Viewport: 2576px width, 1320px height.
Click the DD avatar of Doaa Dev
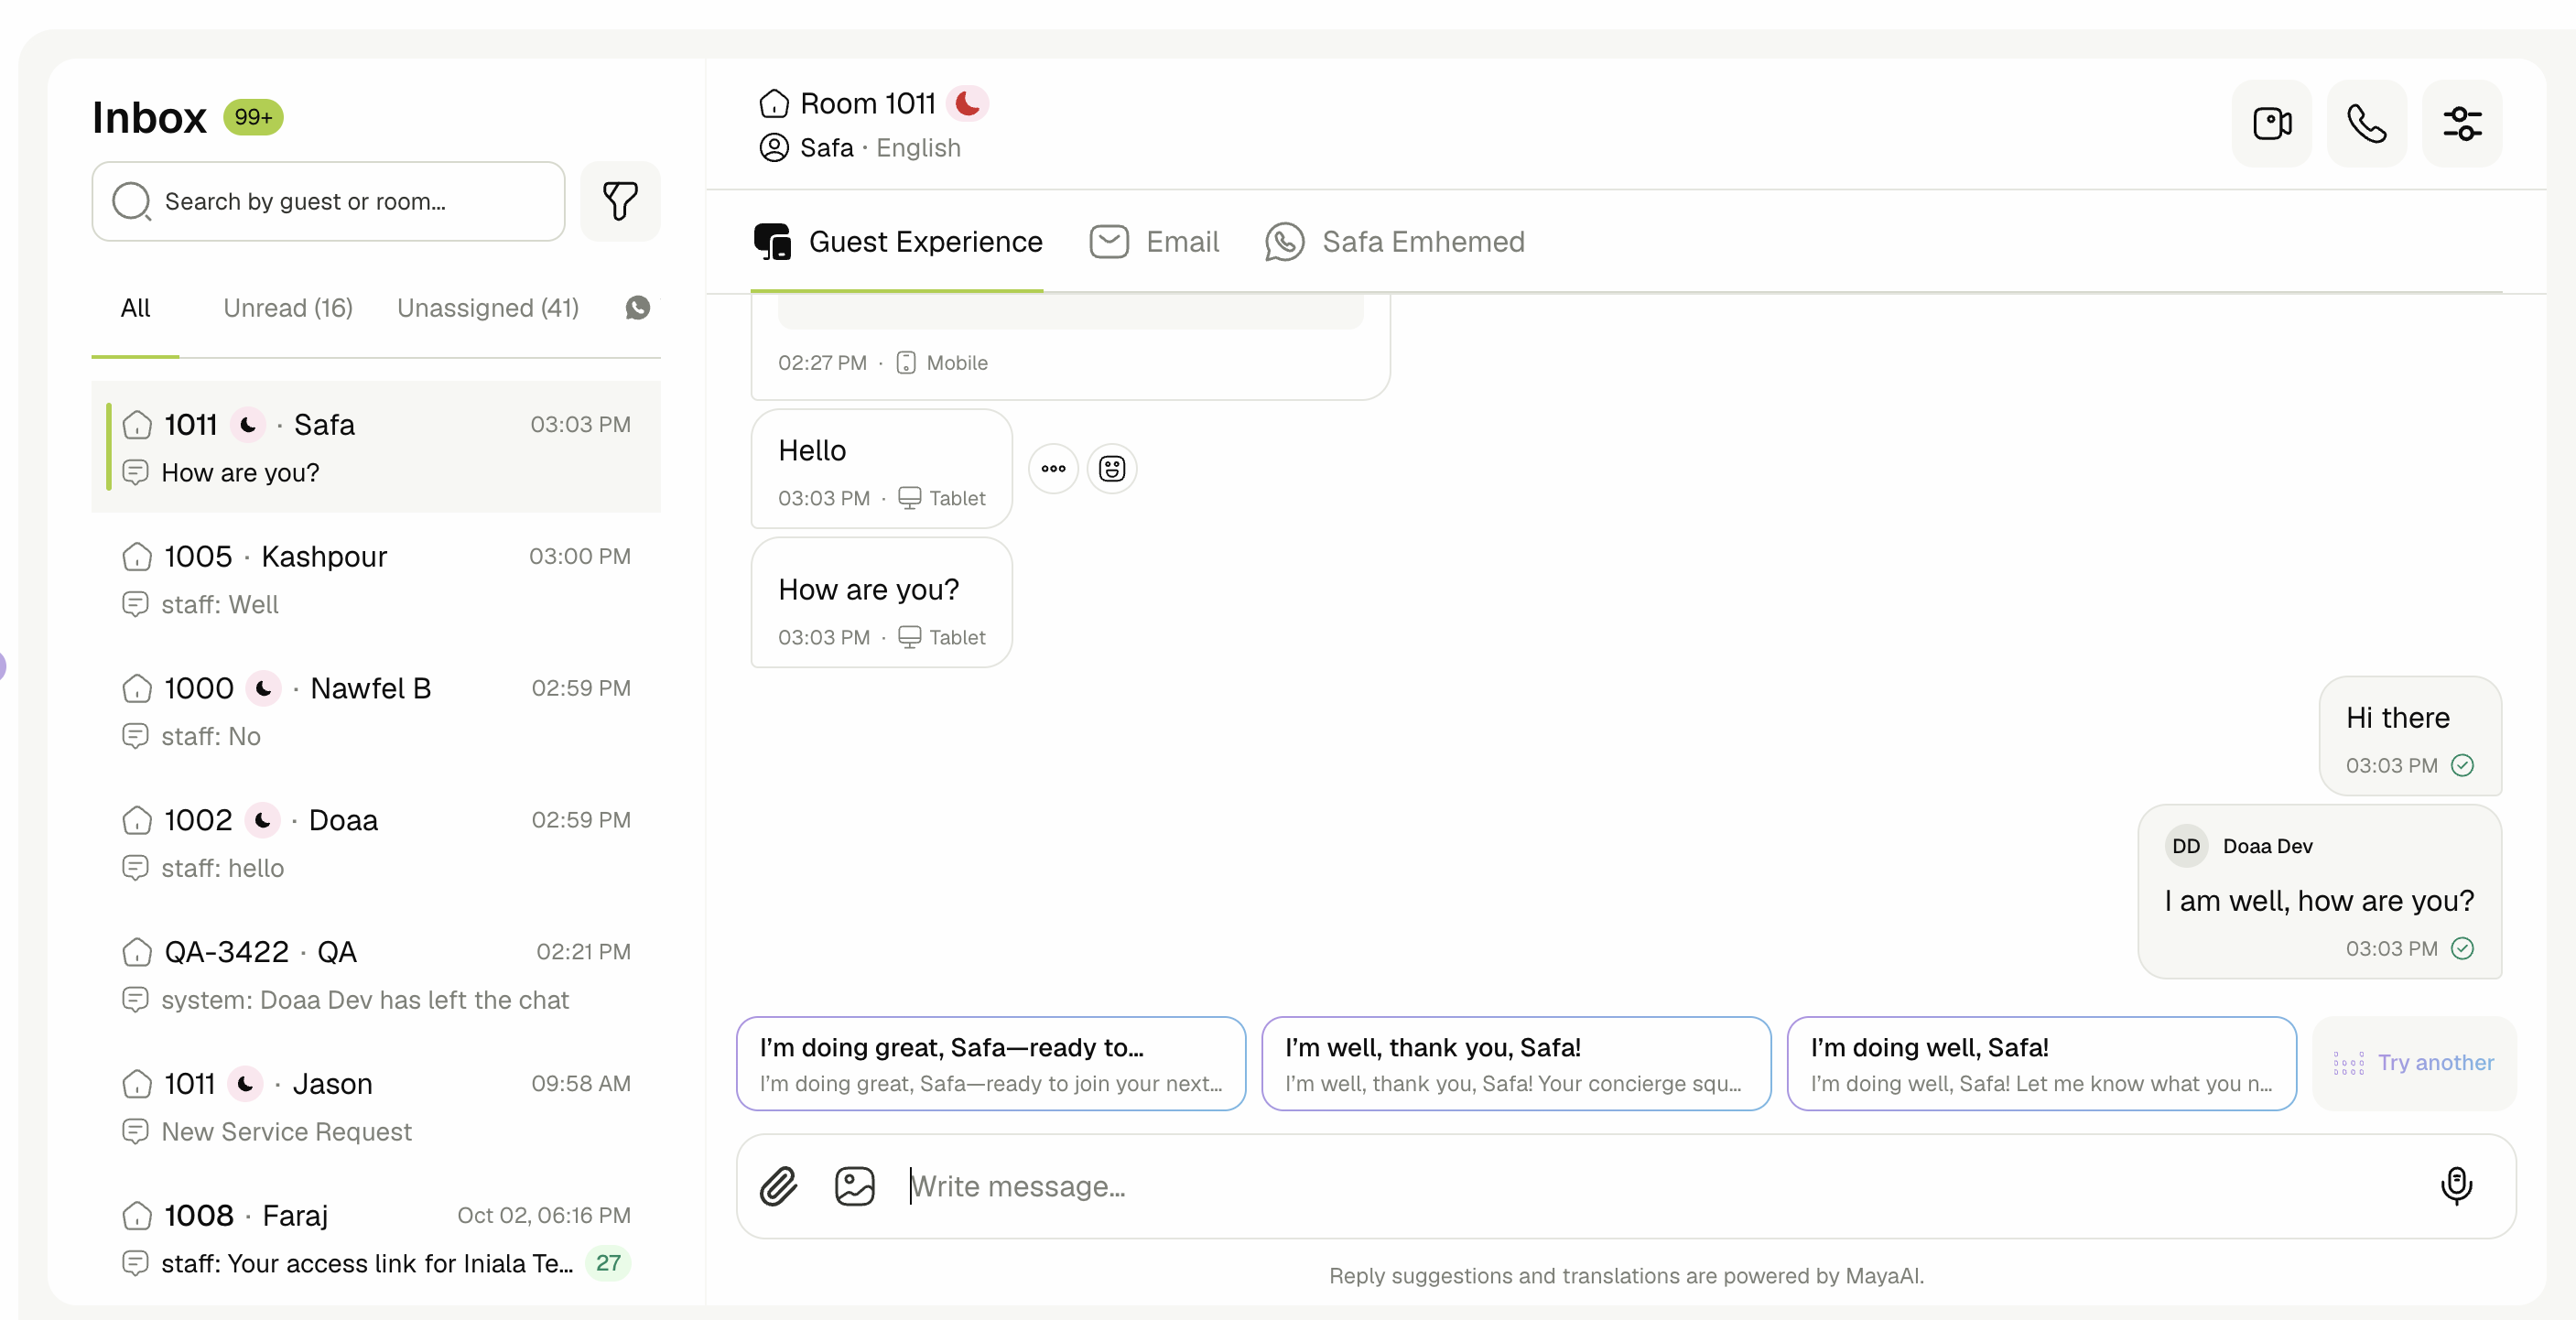pos(2186,846)
